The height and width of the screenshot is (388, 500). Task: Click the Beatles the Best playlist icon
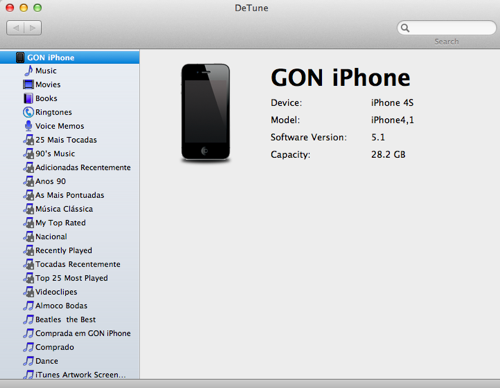pyautogui.click(x=29, y=319)
